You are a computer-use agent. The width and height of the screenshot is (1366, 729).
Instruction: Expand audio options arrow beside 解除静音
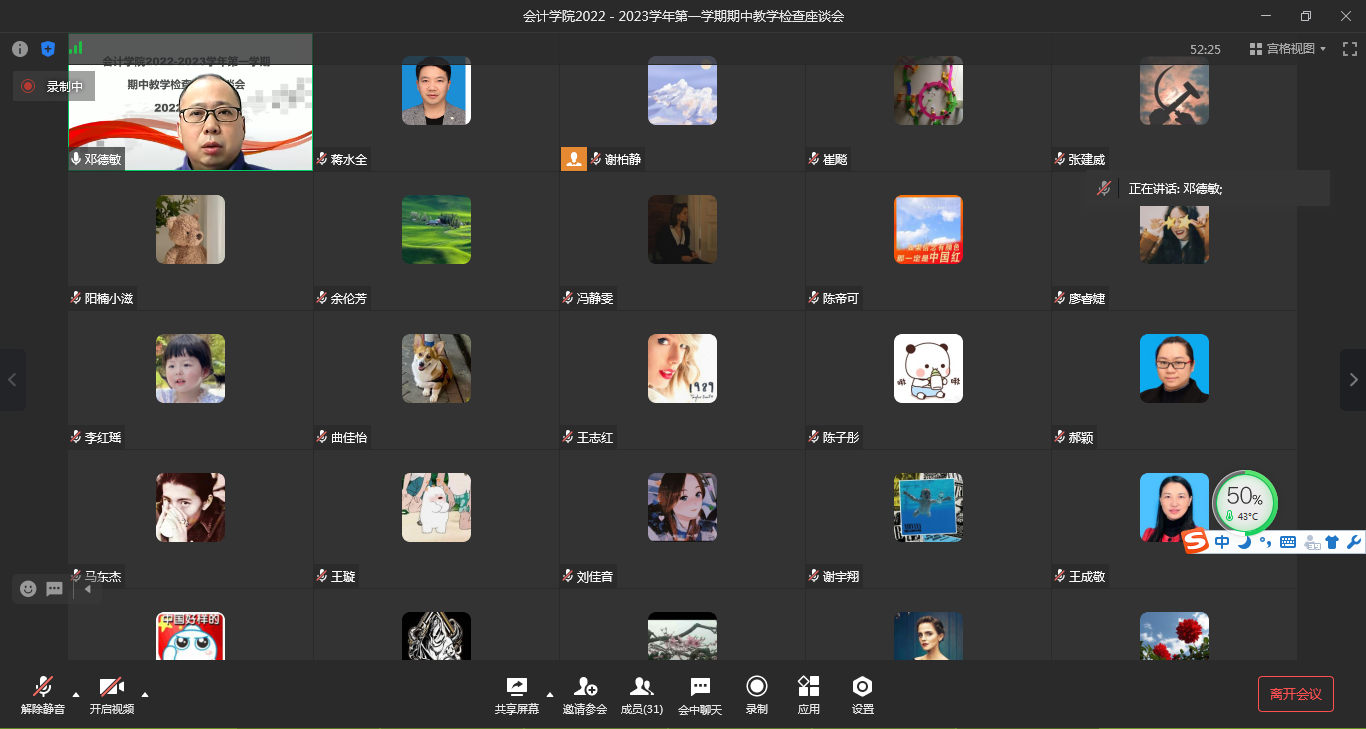[76, 694]
